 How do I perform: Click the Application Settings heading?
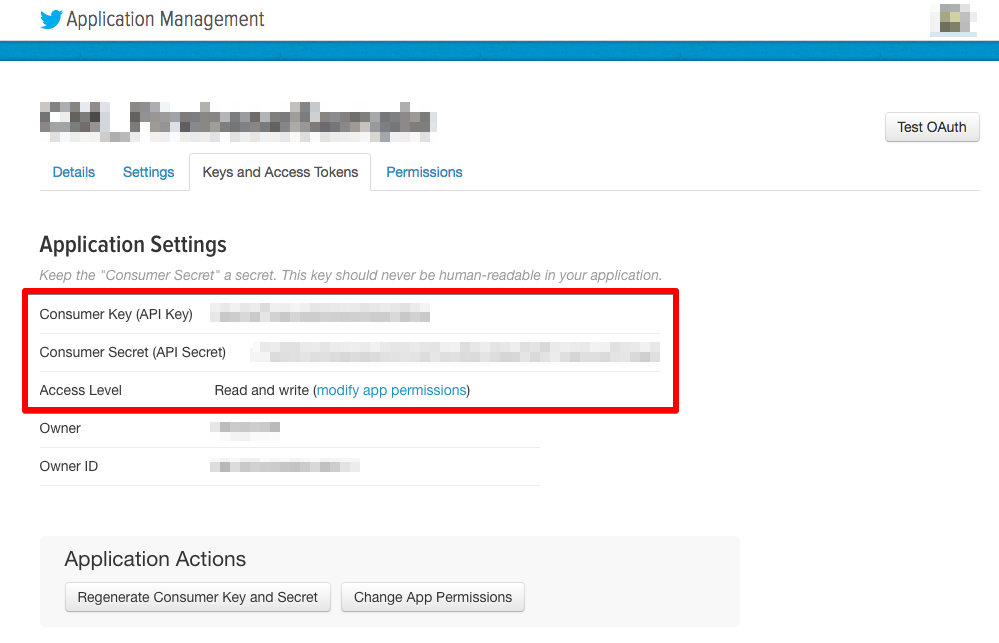tap(133, 245)
